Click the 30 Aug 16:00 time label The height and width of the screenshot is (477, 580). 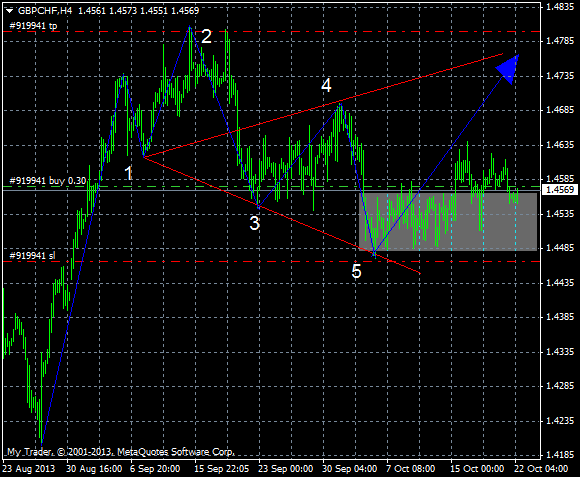tap(94, 469)
